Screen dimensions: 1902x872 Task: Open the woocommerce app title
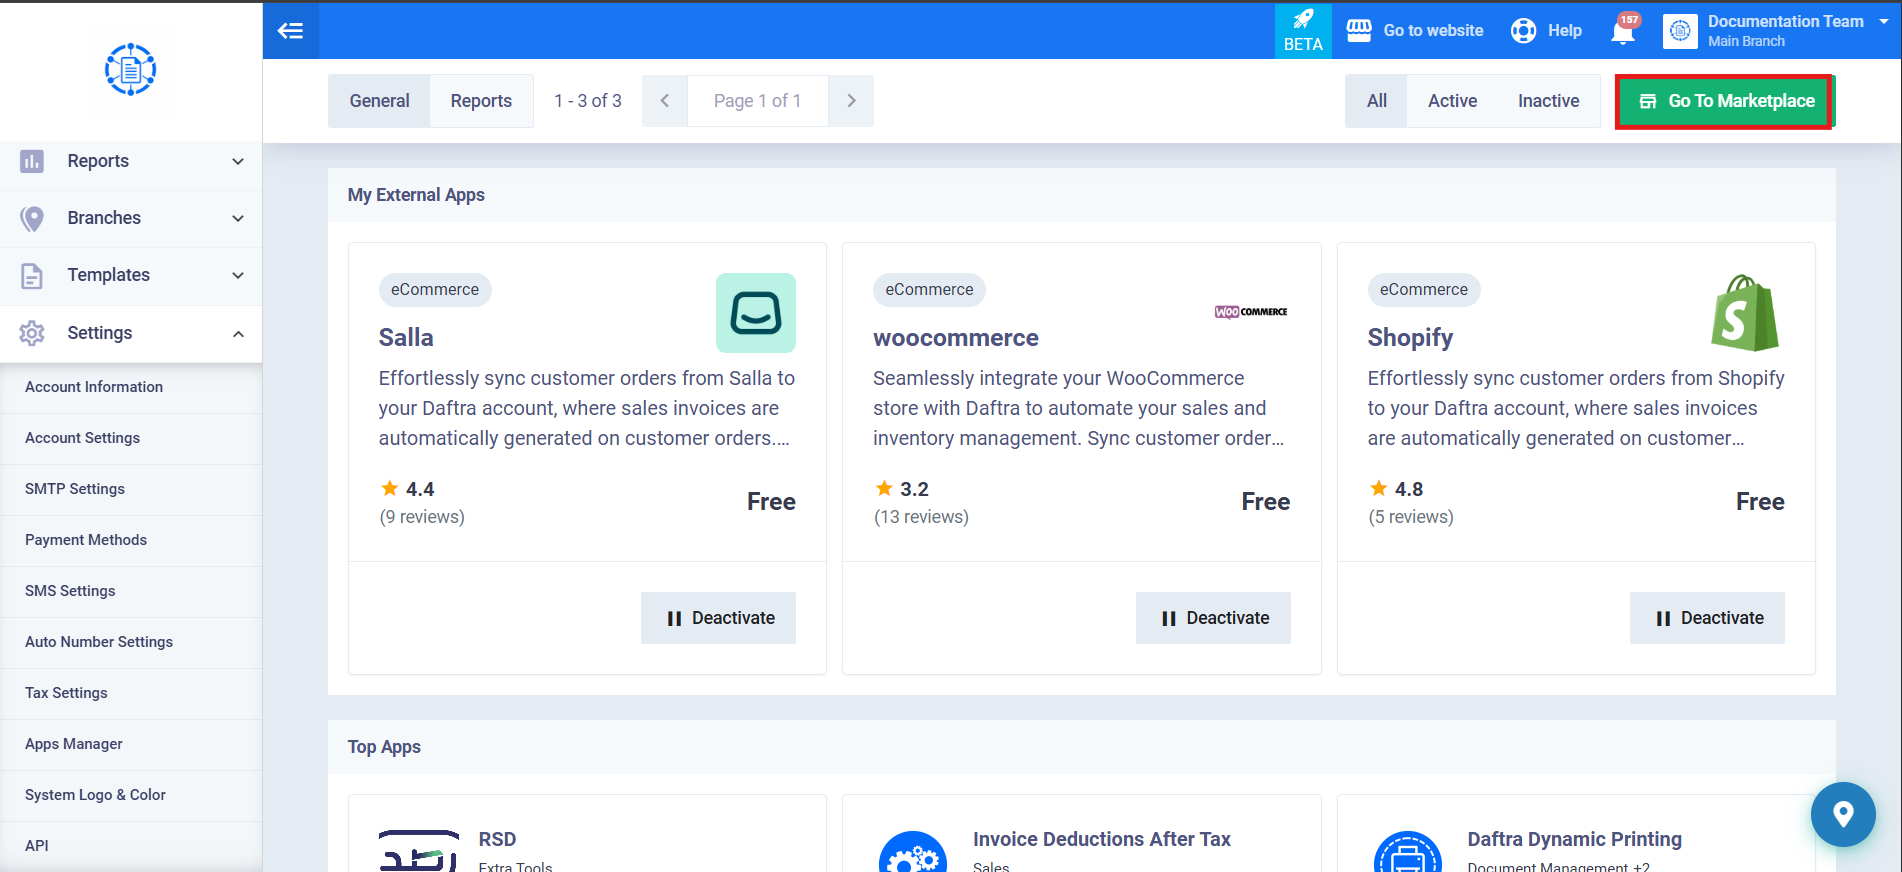tap(956, 338)
